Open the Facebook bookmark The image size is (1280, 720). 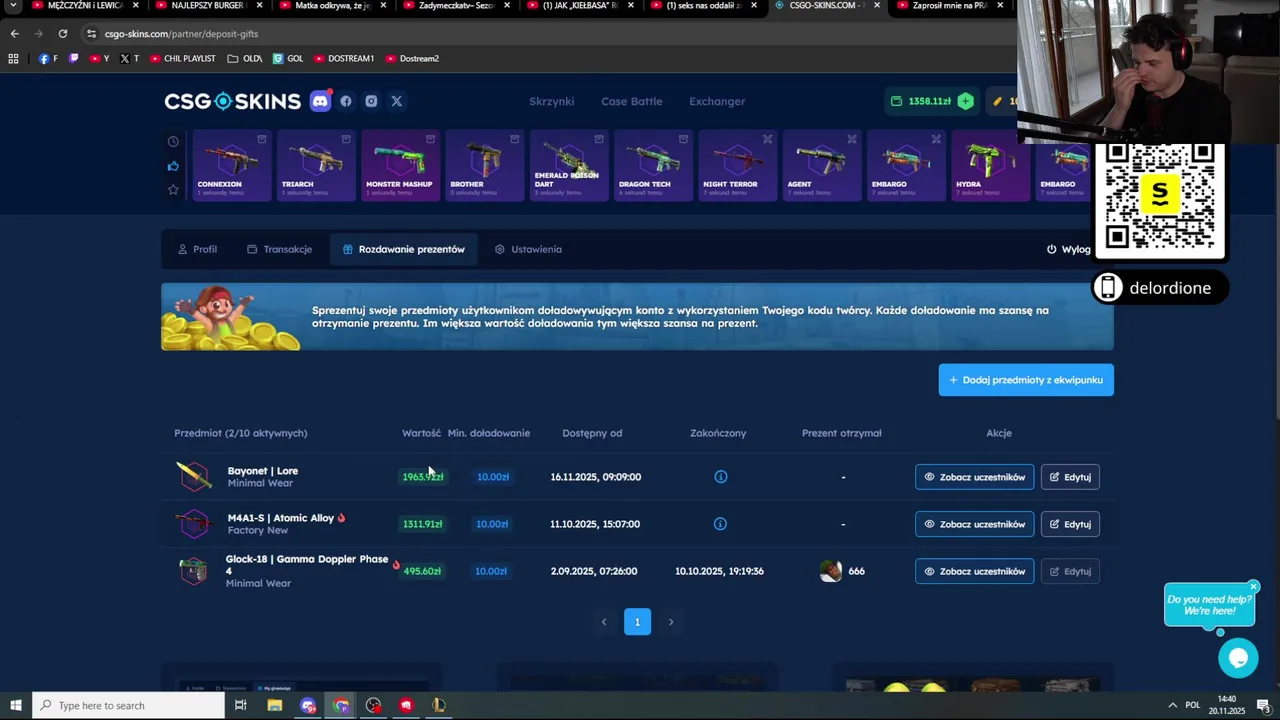(47, 59)
